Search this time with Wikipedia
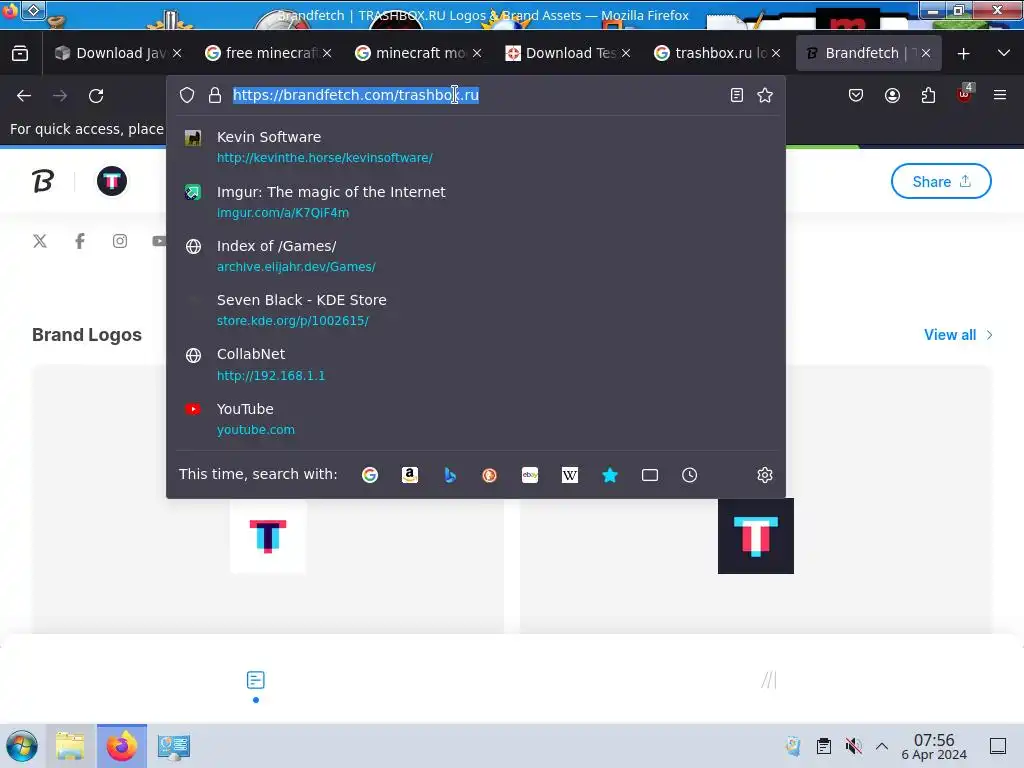This screenshot has height=768, width=1024. (569, 475)
